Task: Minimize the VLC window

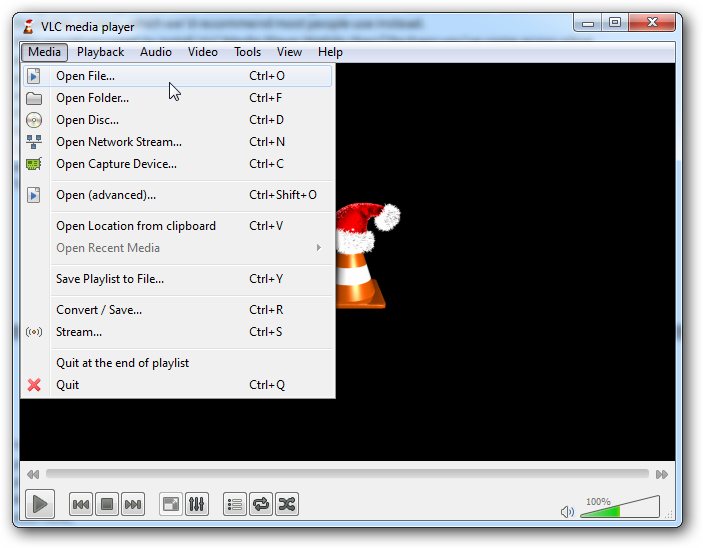Action: 588,22
